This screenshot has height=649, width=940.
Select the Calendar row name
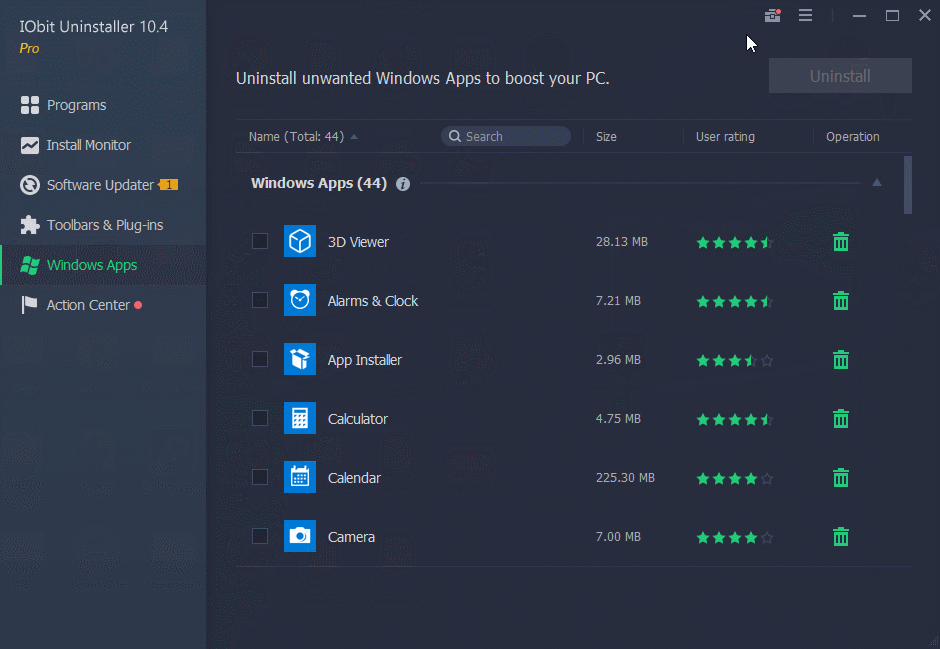coord(354,478)
